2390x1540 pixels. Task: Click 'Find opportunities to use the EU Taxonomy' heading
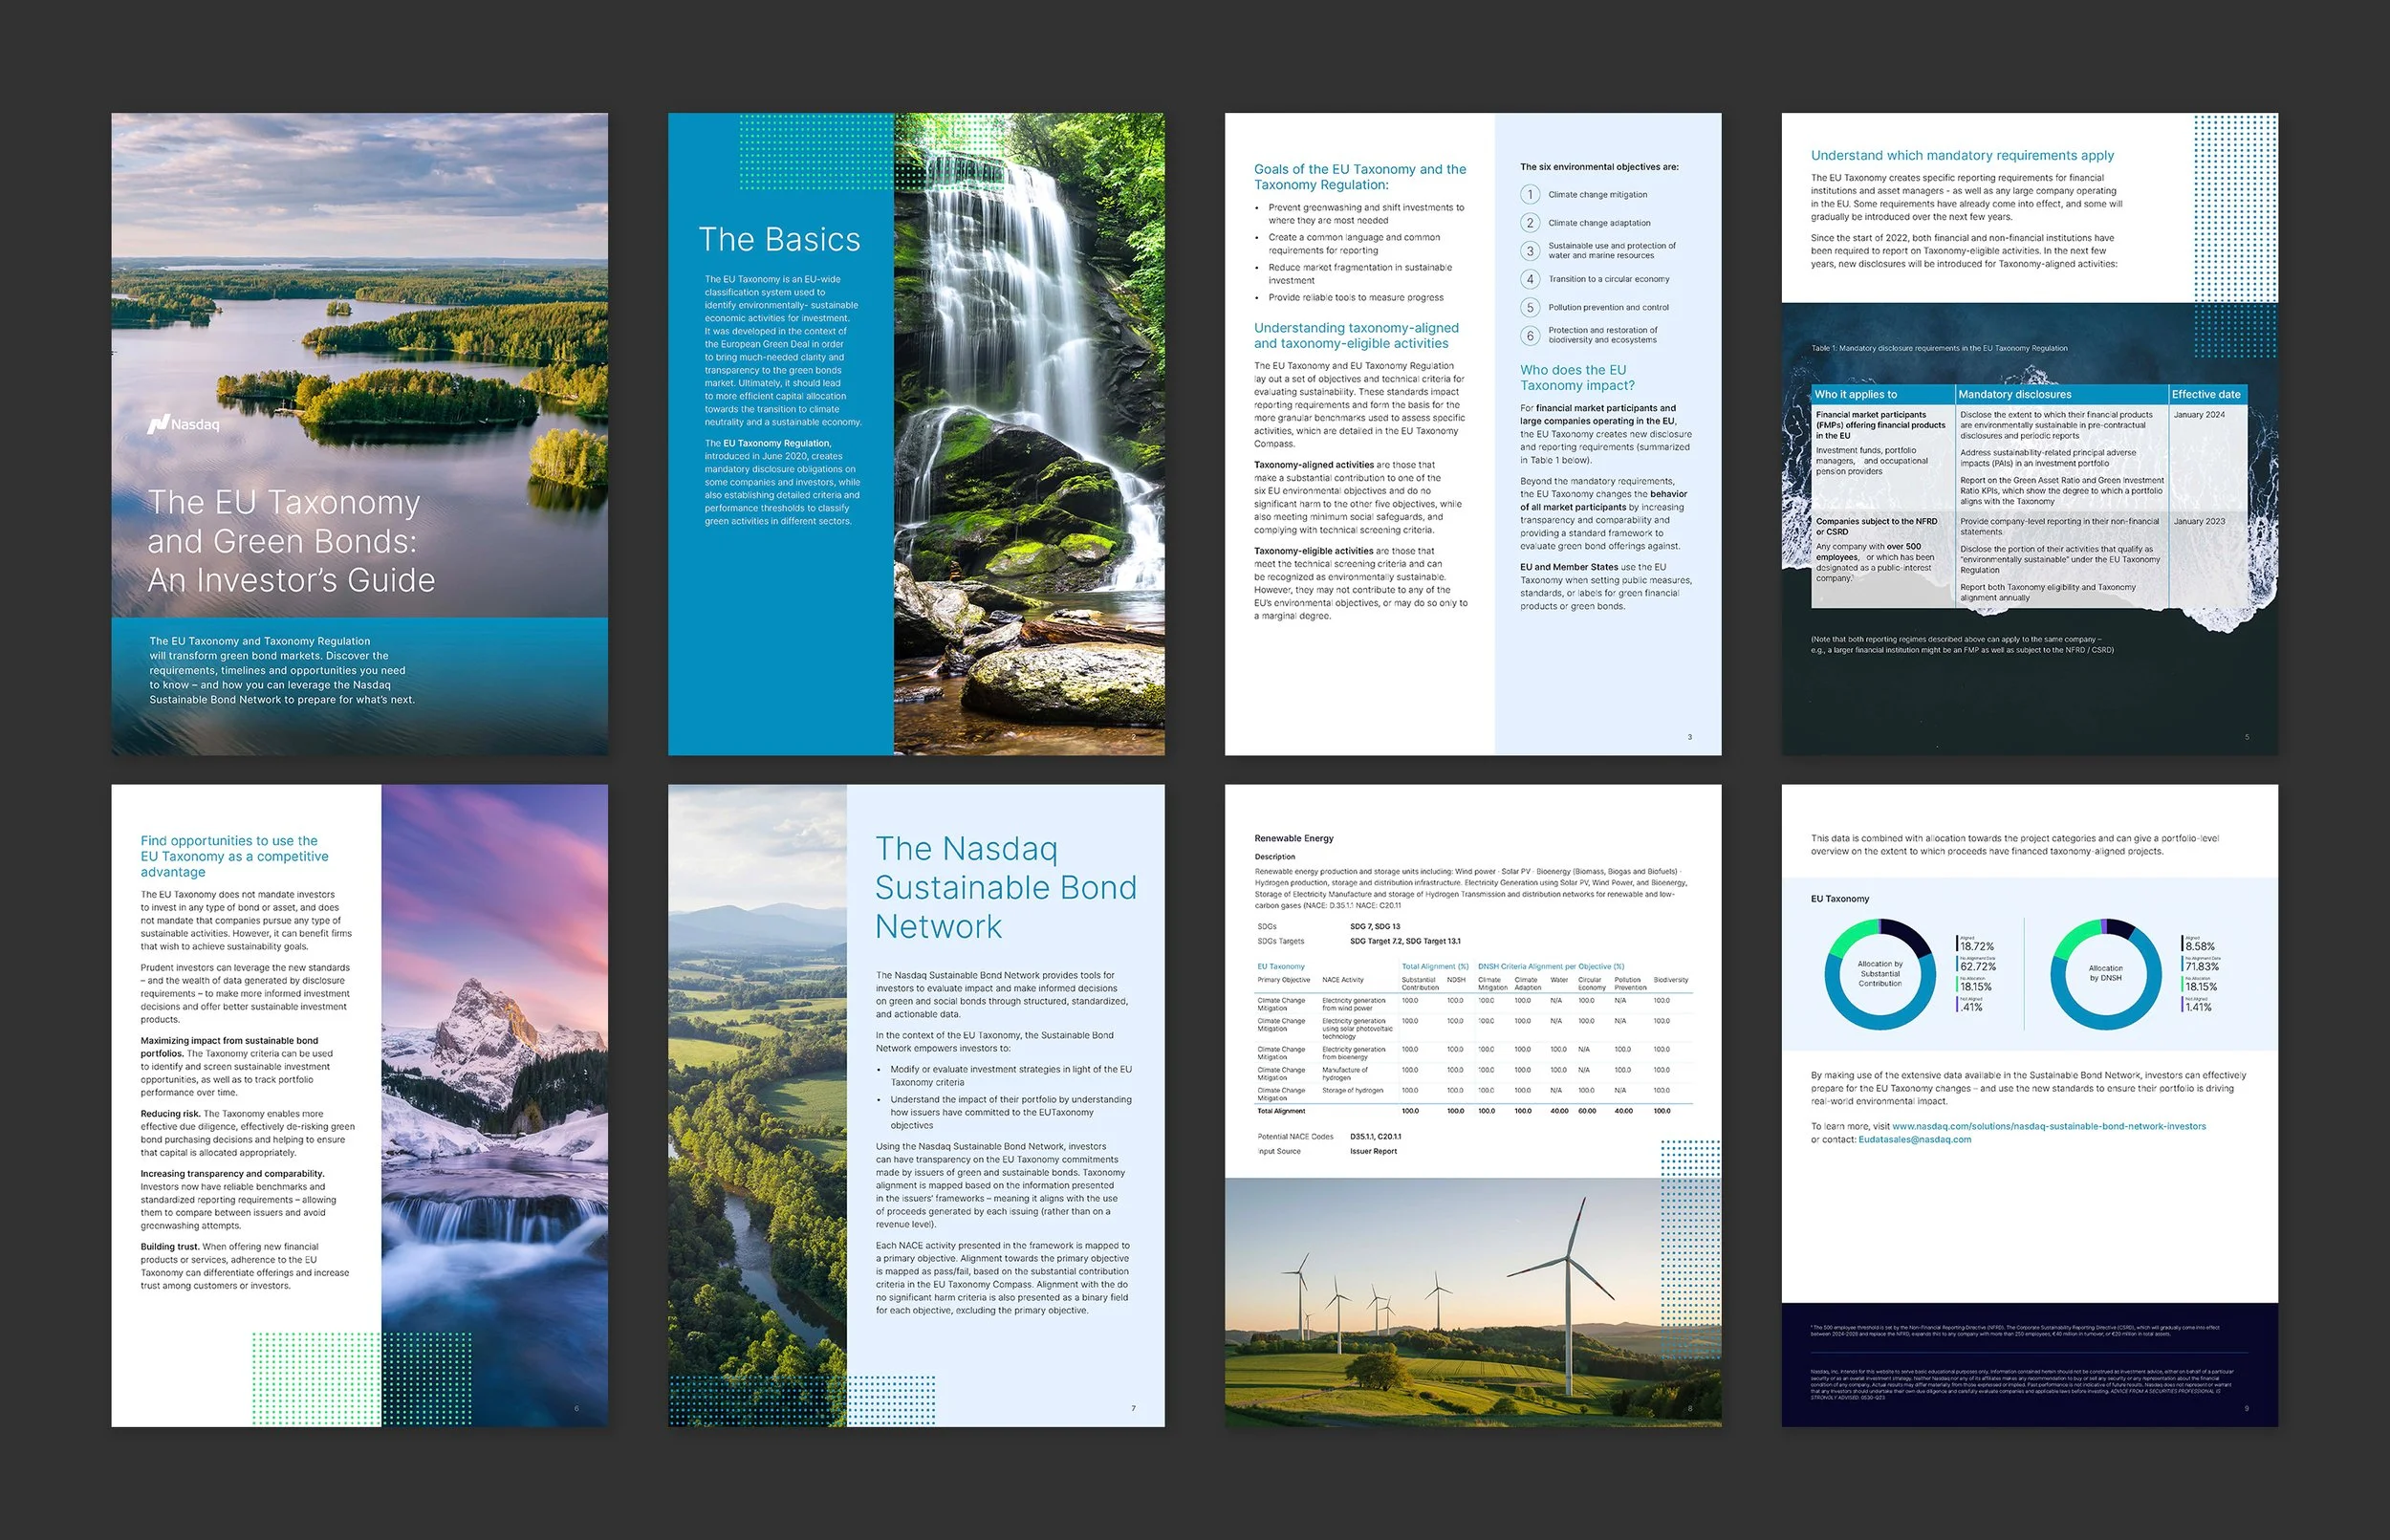click(234, 856)
